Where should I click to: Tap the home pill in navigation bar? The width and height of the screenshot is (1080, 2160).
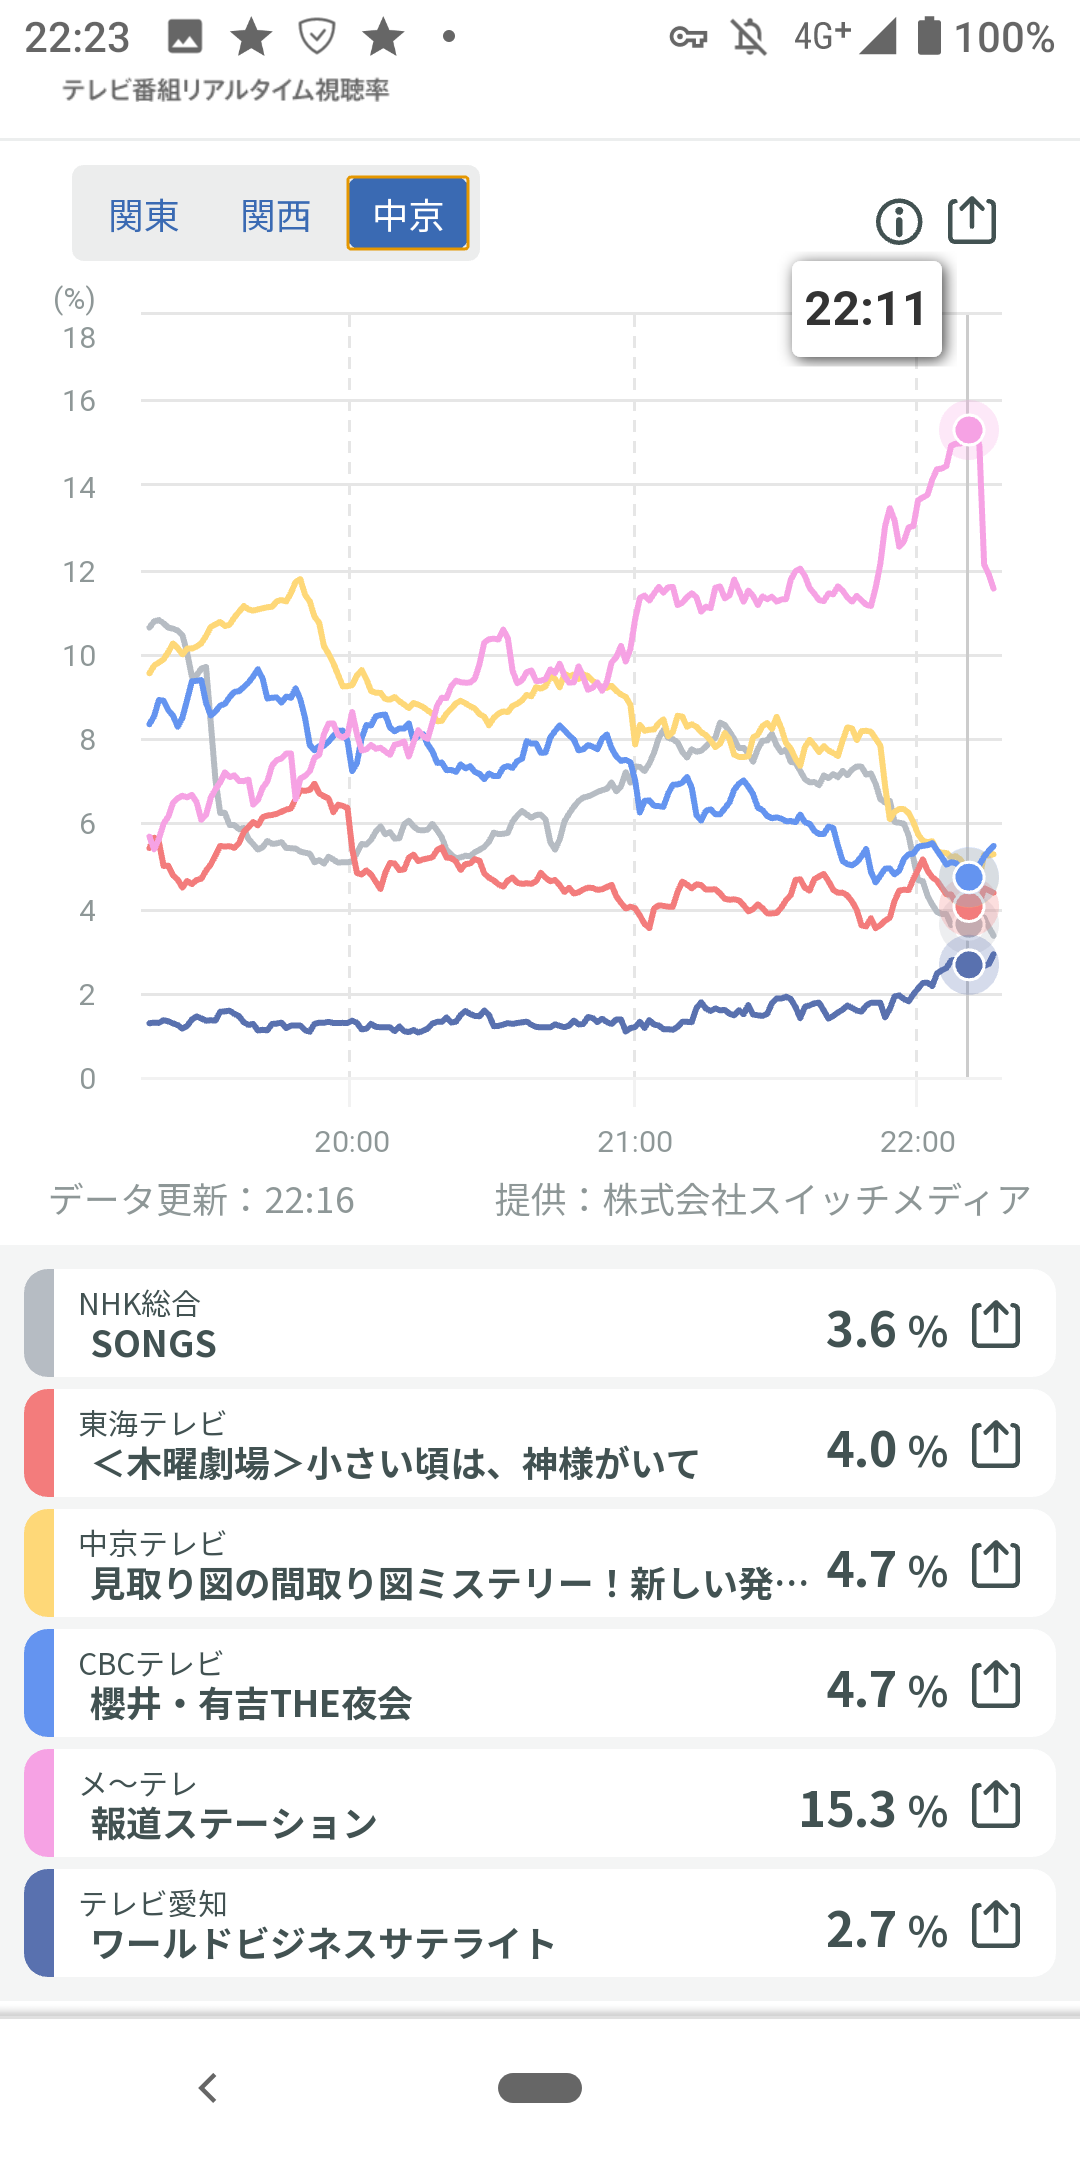coord(540,2088)
